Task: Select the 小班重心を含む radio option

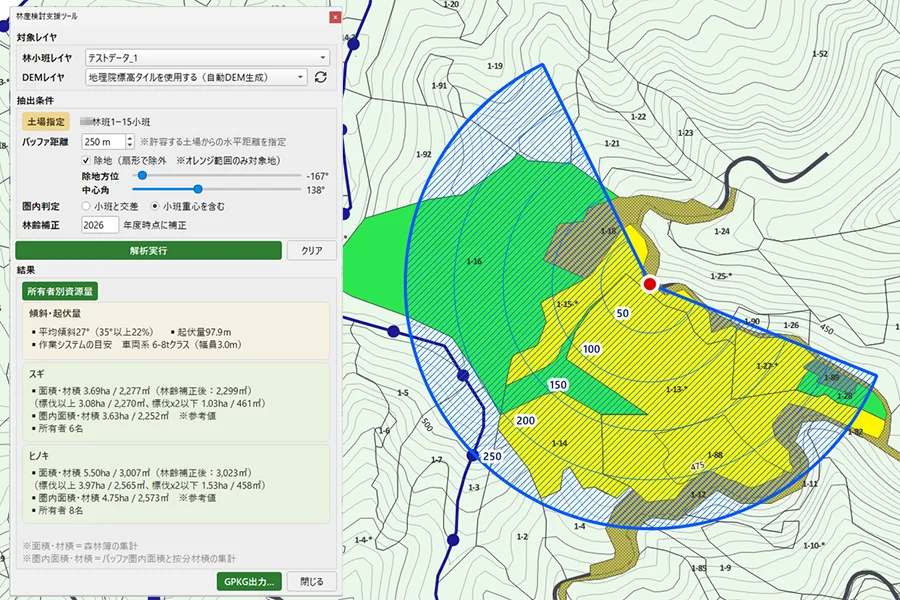Action: point(155,206)
